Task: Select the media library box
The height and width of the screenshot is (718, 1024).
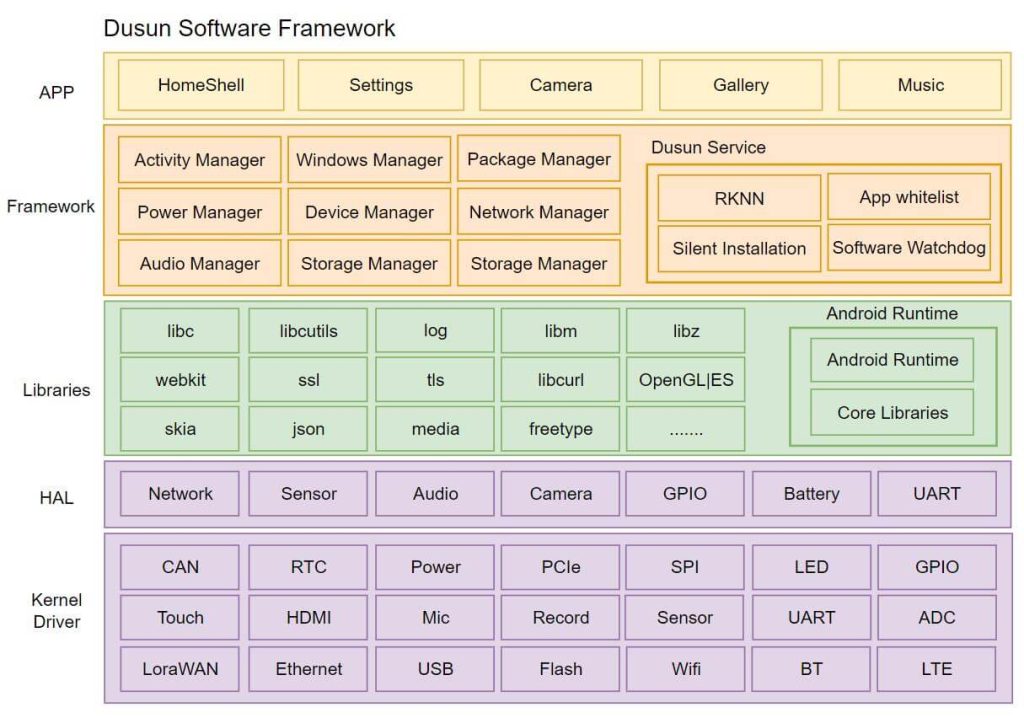Action: pyautogui.click(x=435, y=429)
